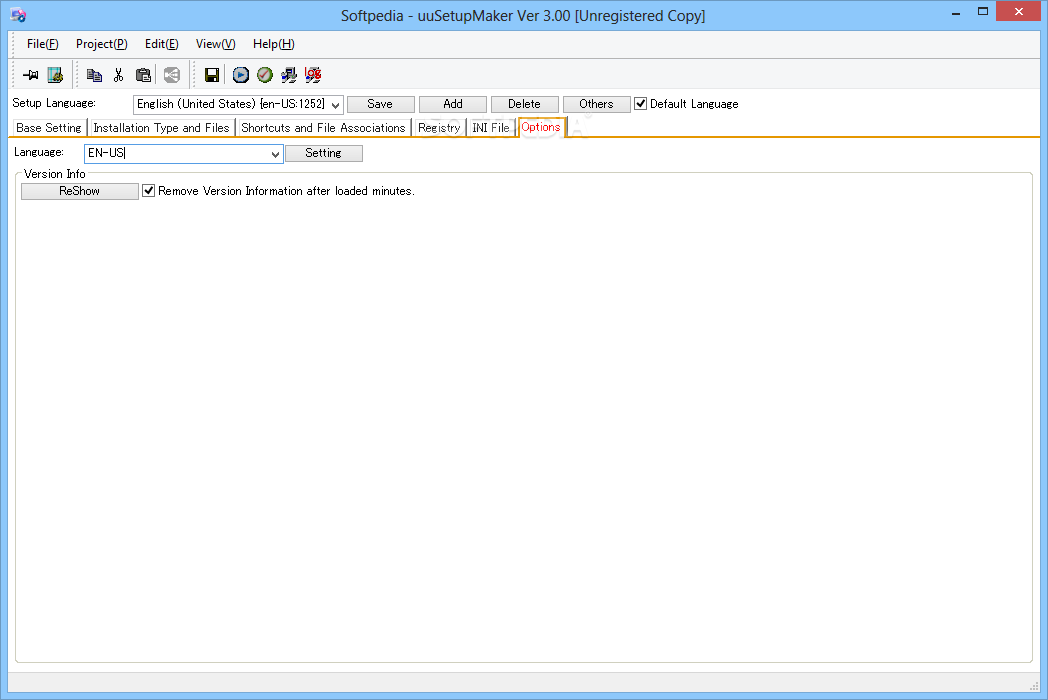1048x700 pixels.
Task: Click the window resize grip in the status bar
Action: coord(1033,686)
